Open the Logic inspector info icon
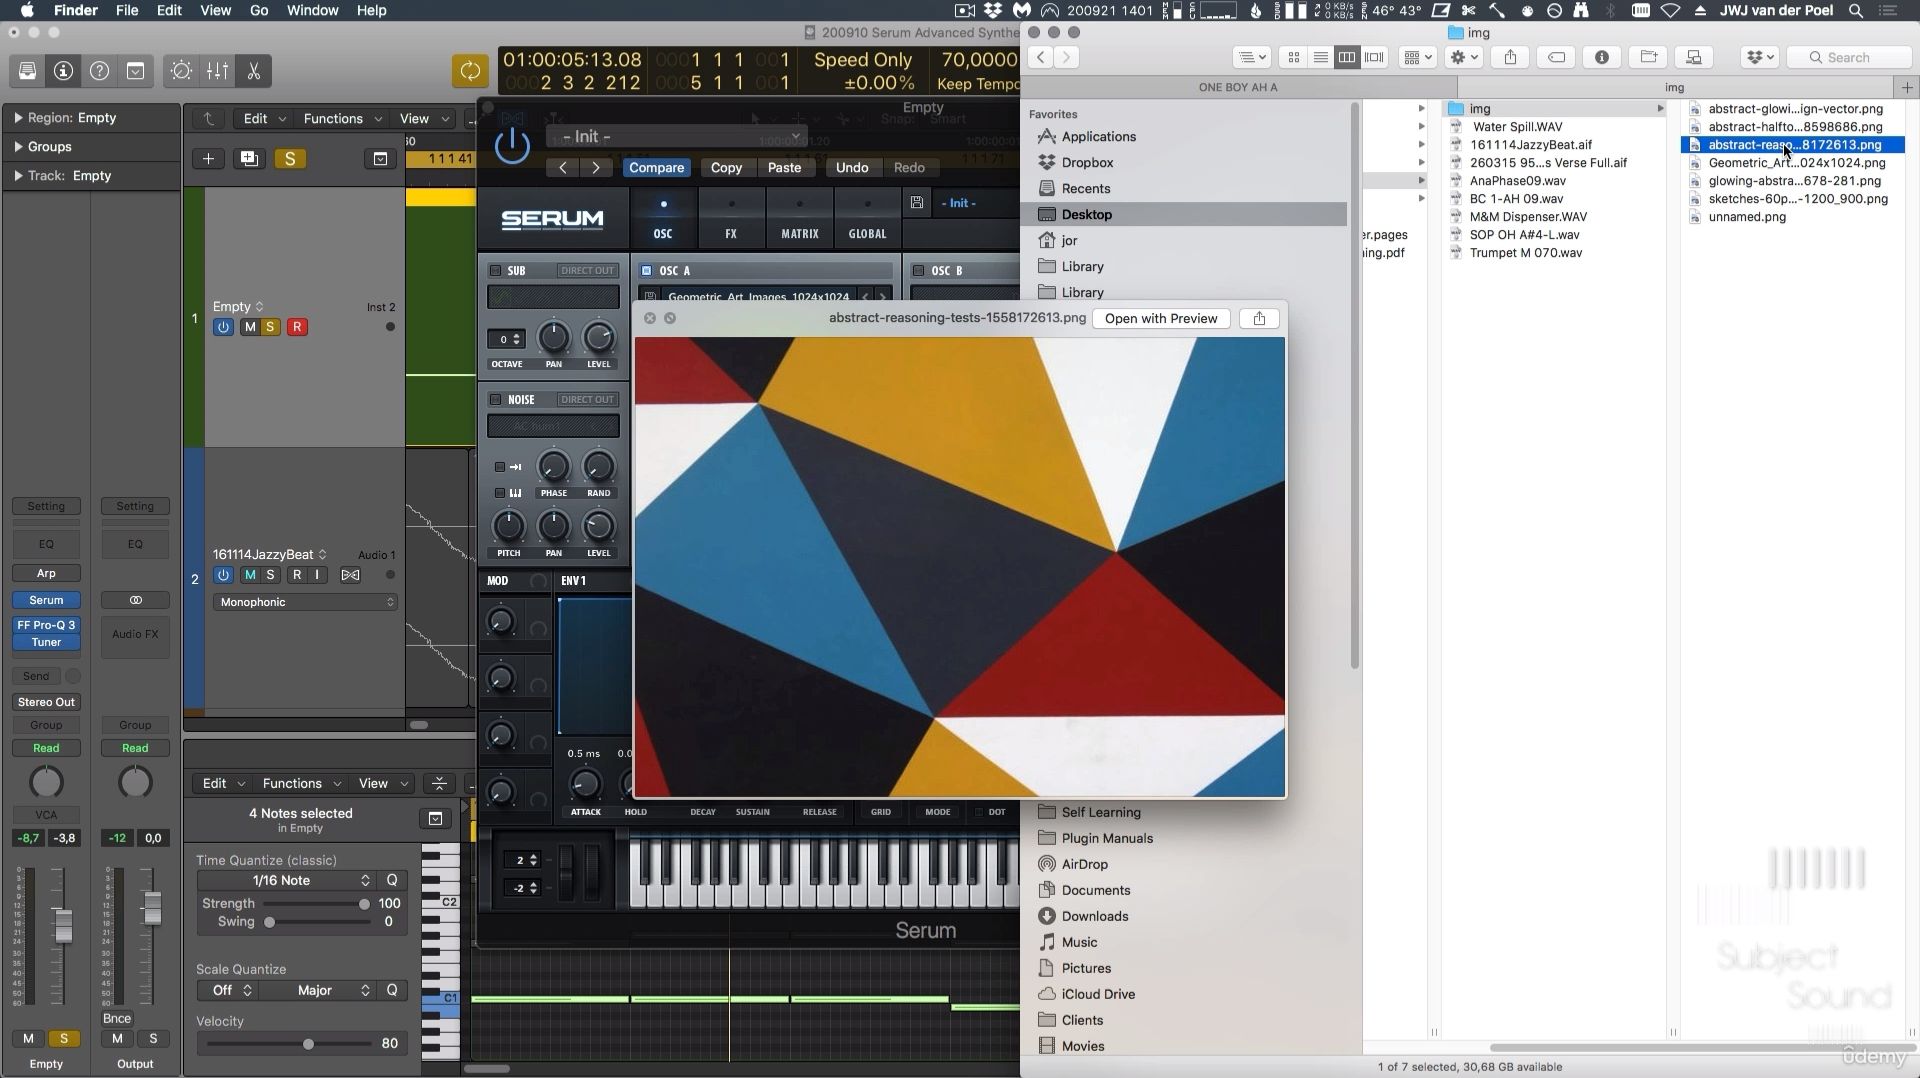Screen dimensions: 1920x1078 tap(63, 71)
